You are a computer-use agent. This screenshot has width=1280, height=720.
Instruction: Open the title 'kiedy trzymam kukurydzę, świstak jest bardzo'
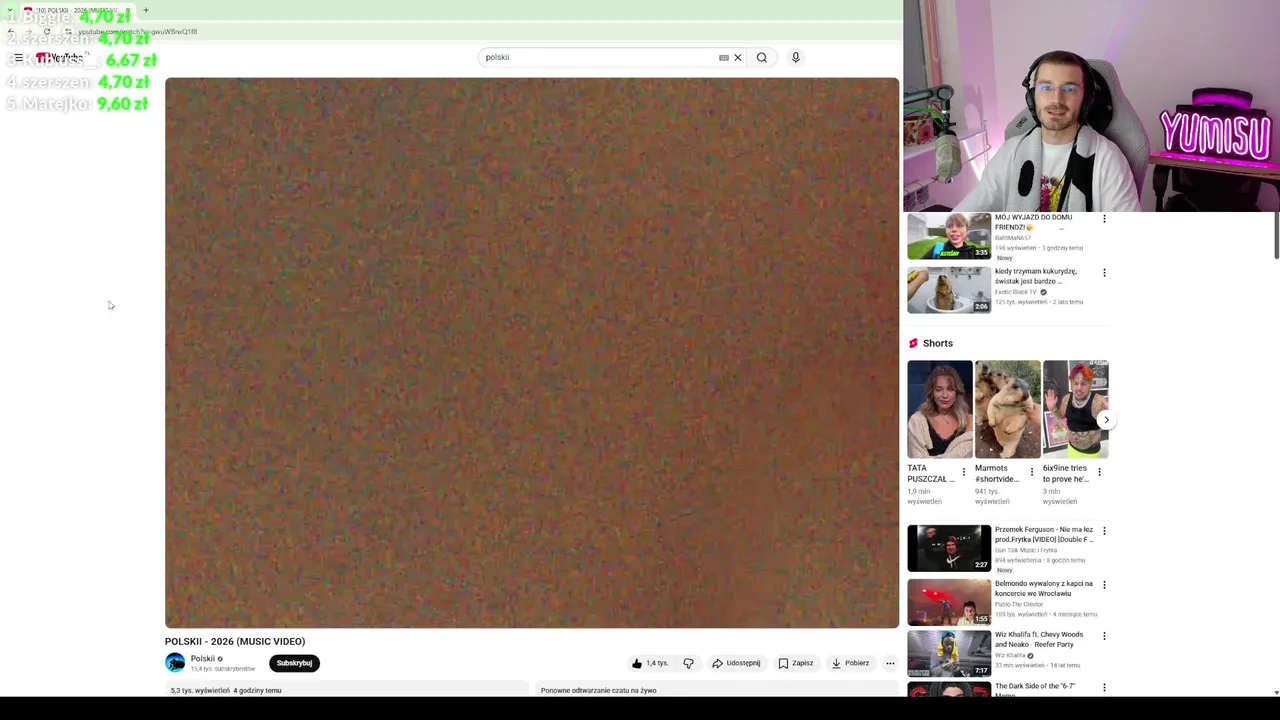click(x=1036, y=276)
